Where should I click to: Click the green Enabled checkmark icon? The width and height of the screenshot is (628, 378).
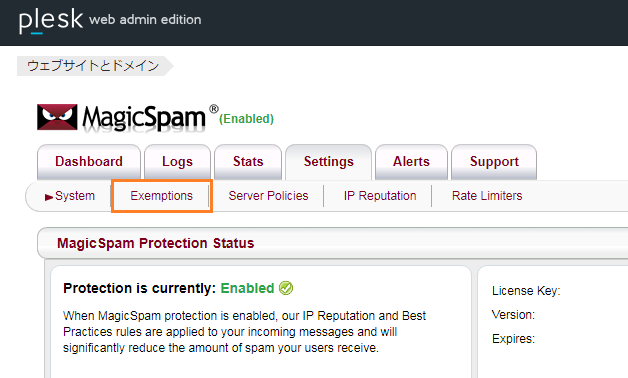286,288
